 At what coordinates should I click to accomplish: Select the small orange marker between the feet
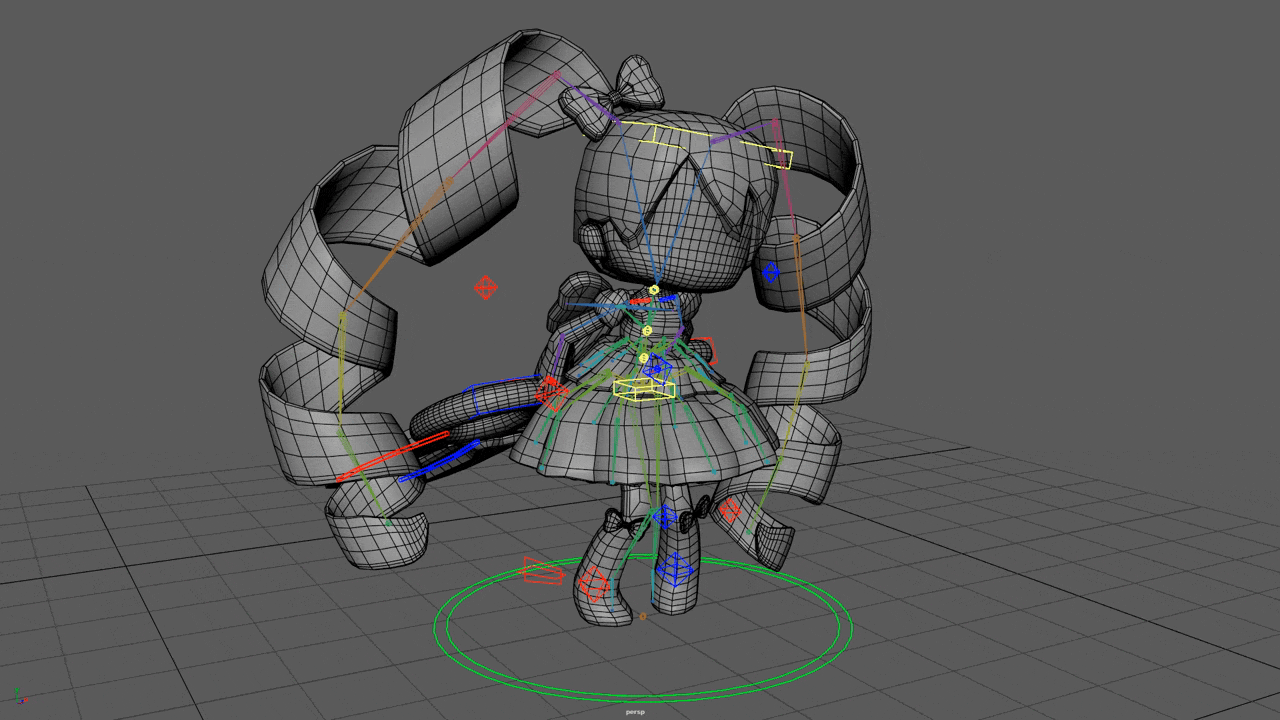click(x=642, y=617)
